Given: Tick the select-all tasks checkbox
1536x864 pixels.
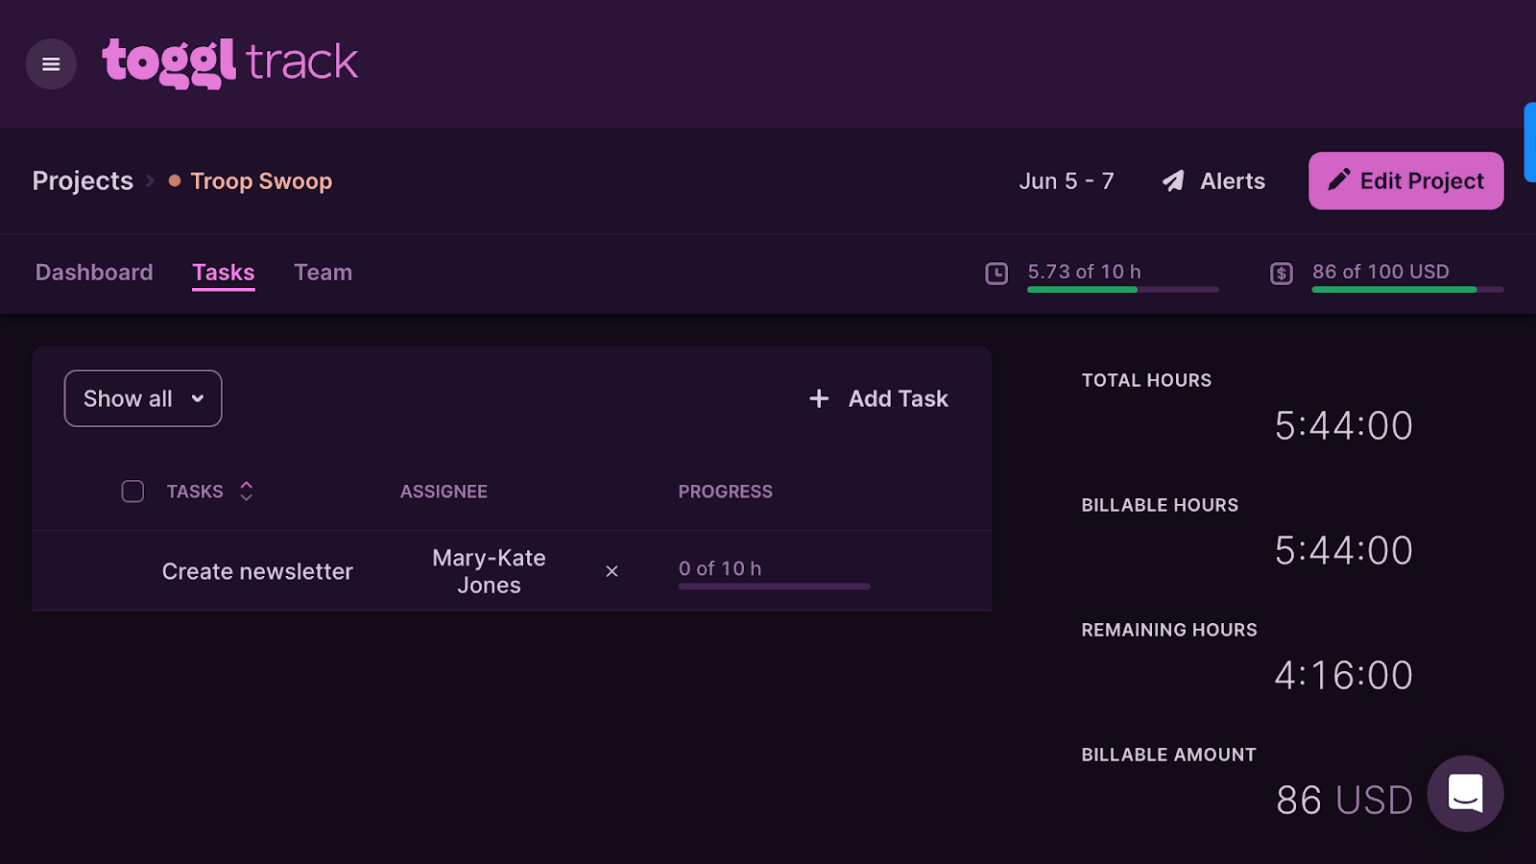Looking at the screenshot, I should pos(133,492).
